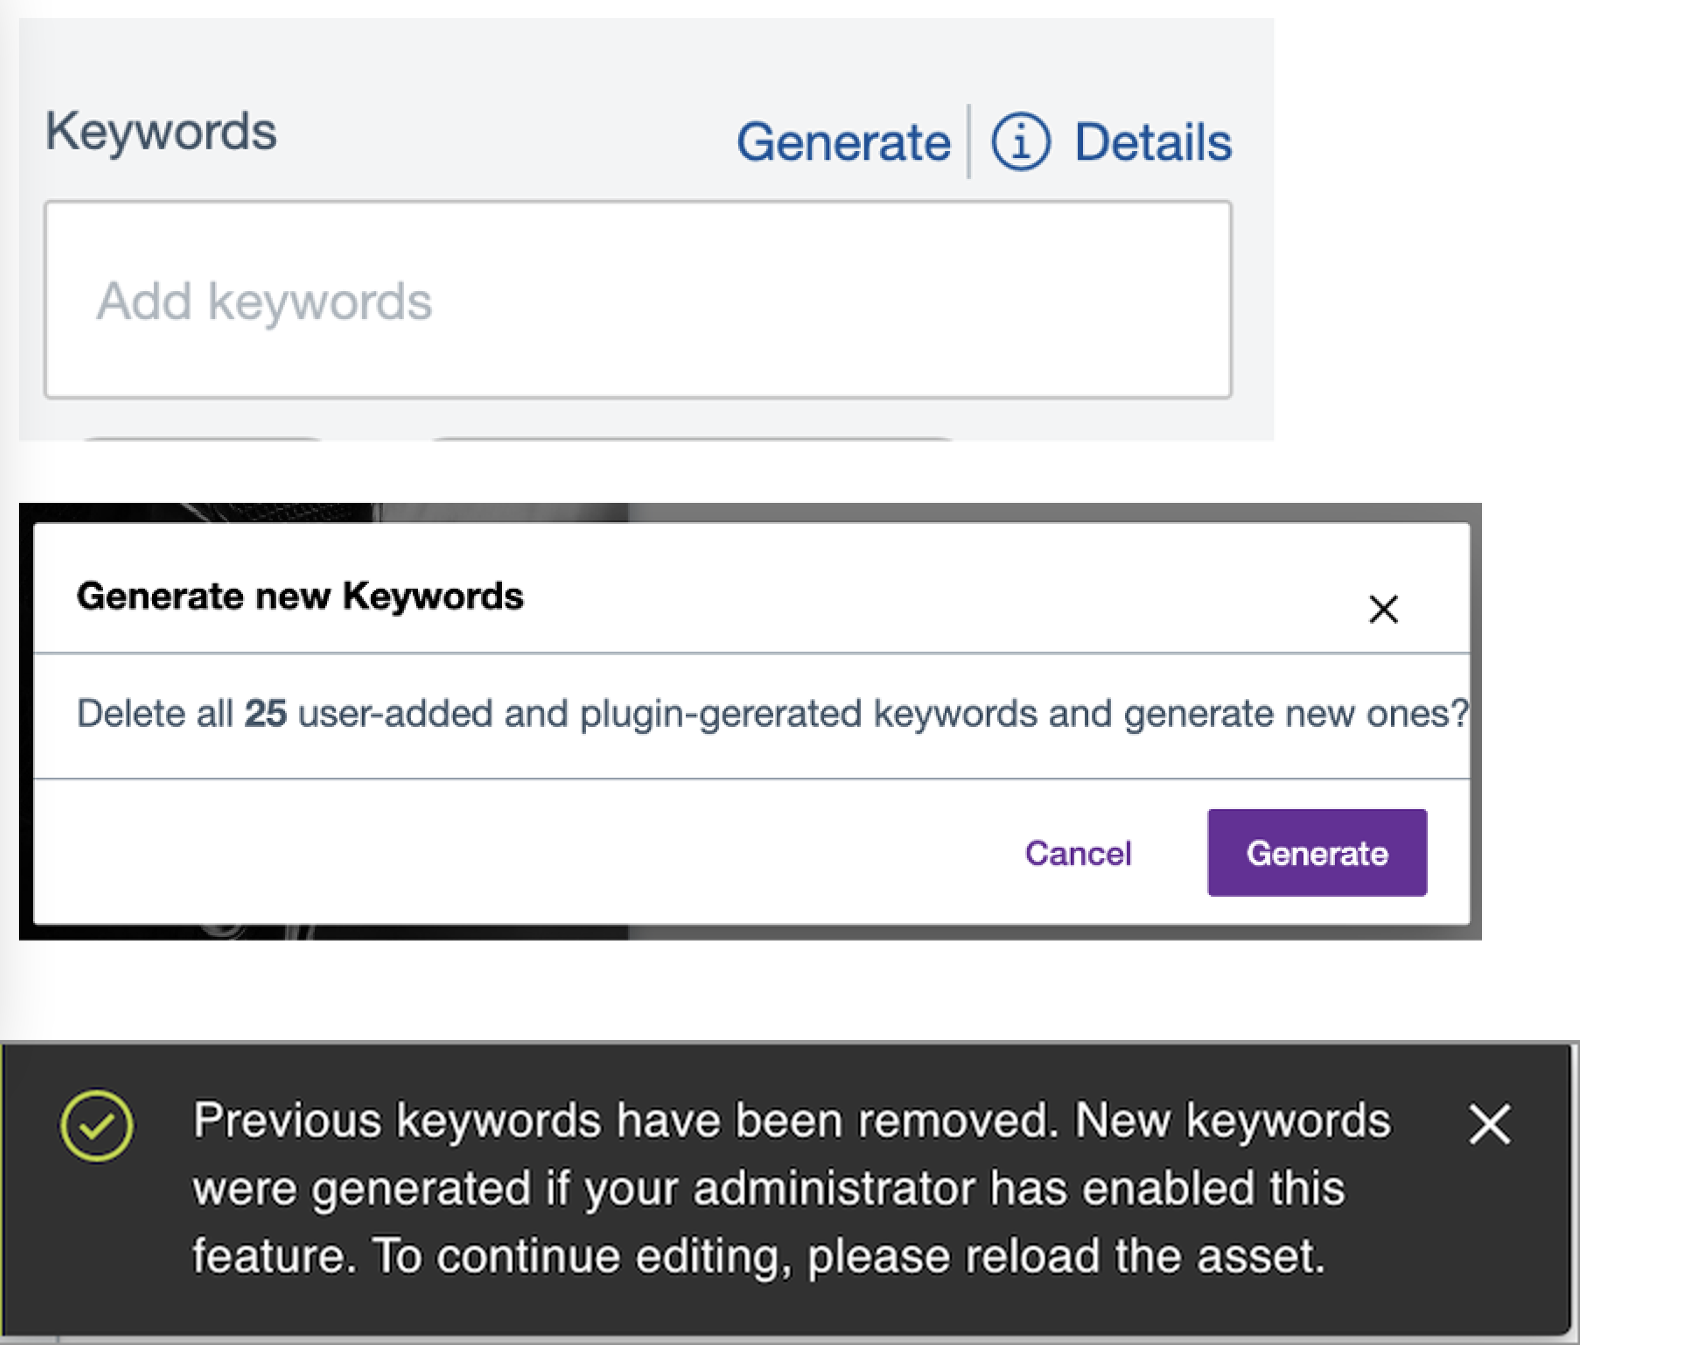Click the bold 25 keyword count
Image resolution: width=1708 pixels, height=1366 pixels.
(x=267, y=713)
